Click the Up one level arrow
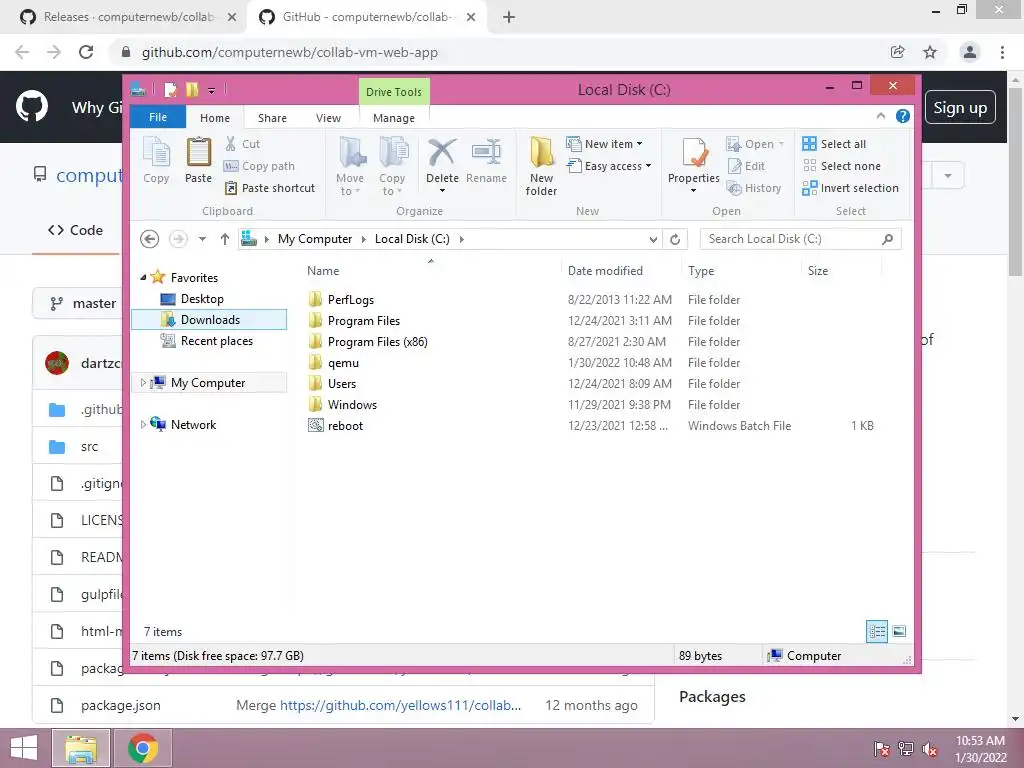Screen dimensions: 1024x768 tap(225, 239)
